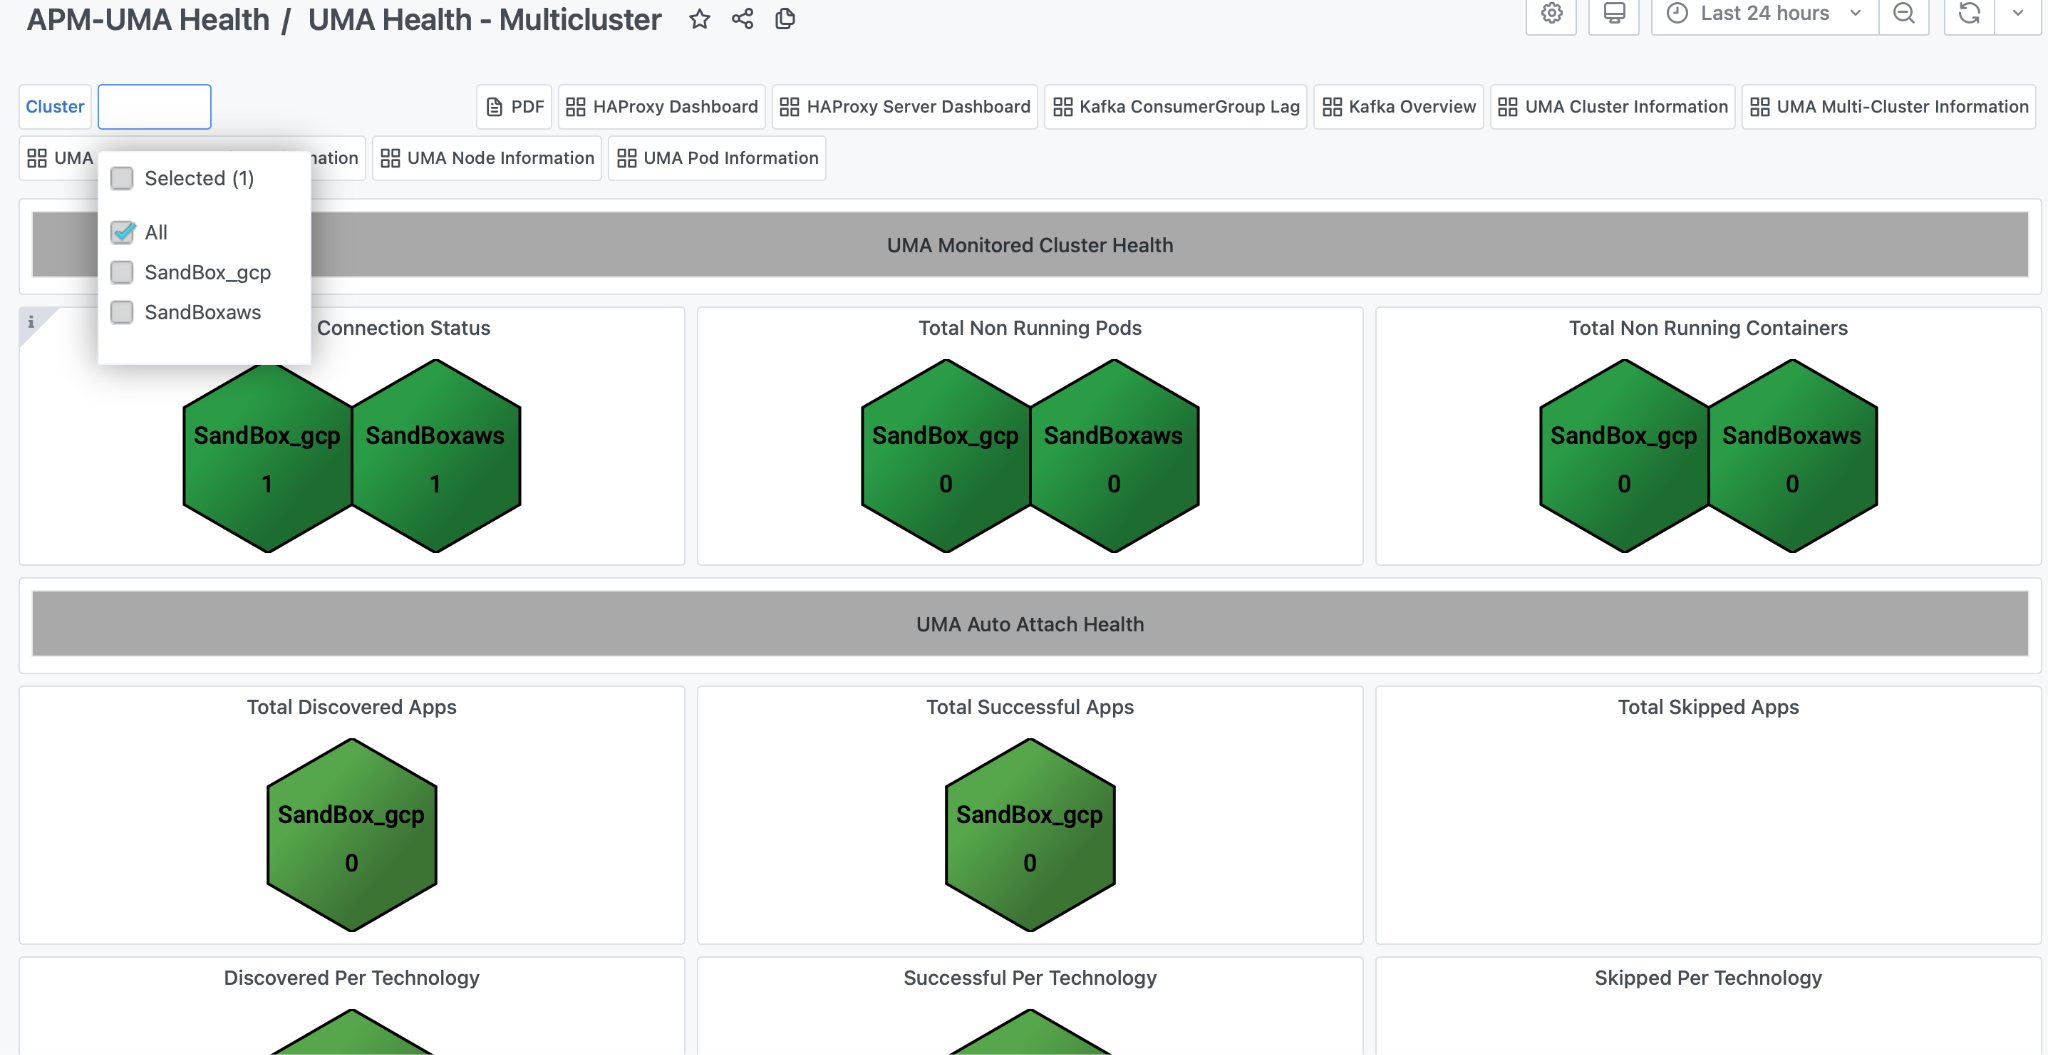This screenshot has height=1055, width=2048.
Task: Open dashboard settings gear icon
Action: point(1550,14)
